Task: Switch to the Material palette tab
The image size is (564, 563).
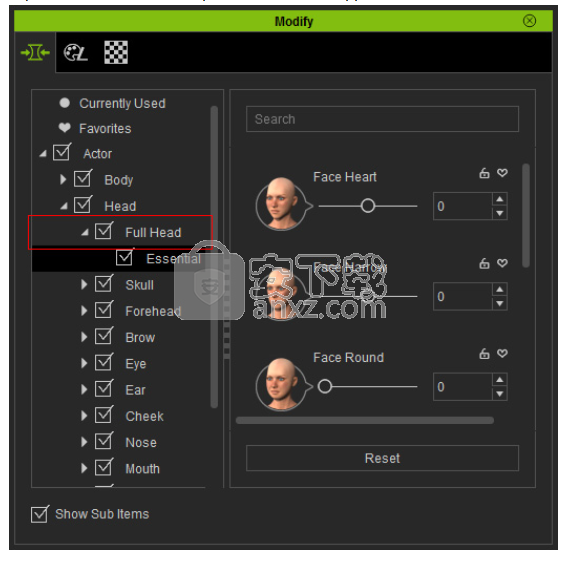Action: (75, 53)
